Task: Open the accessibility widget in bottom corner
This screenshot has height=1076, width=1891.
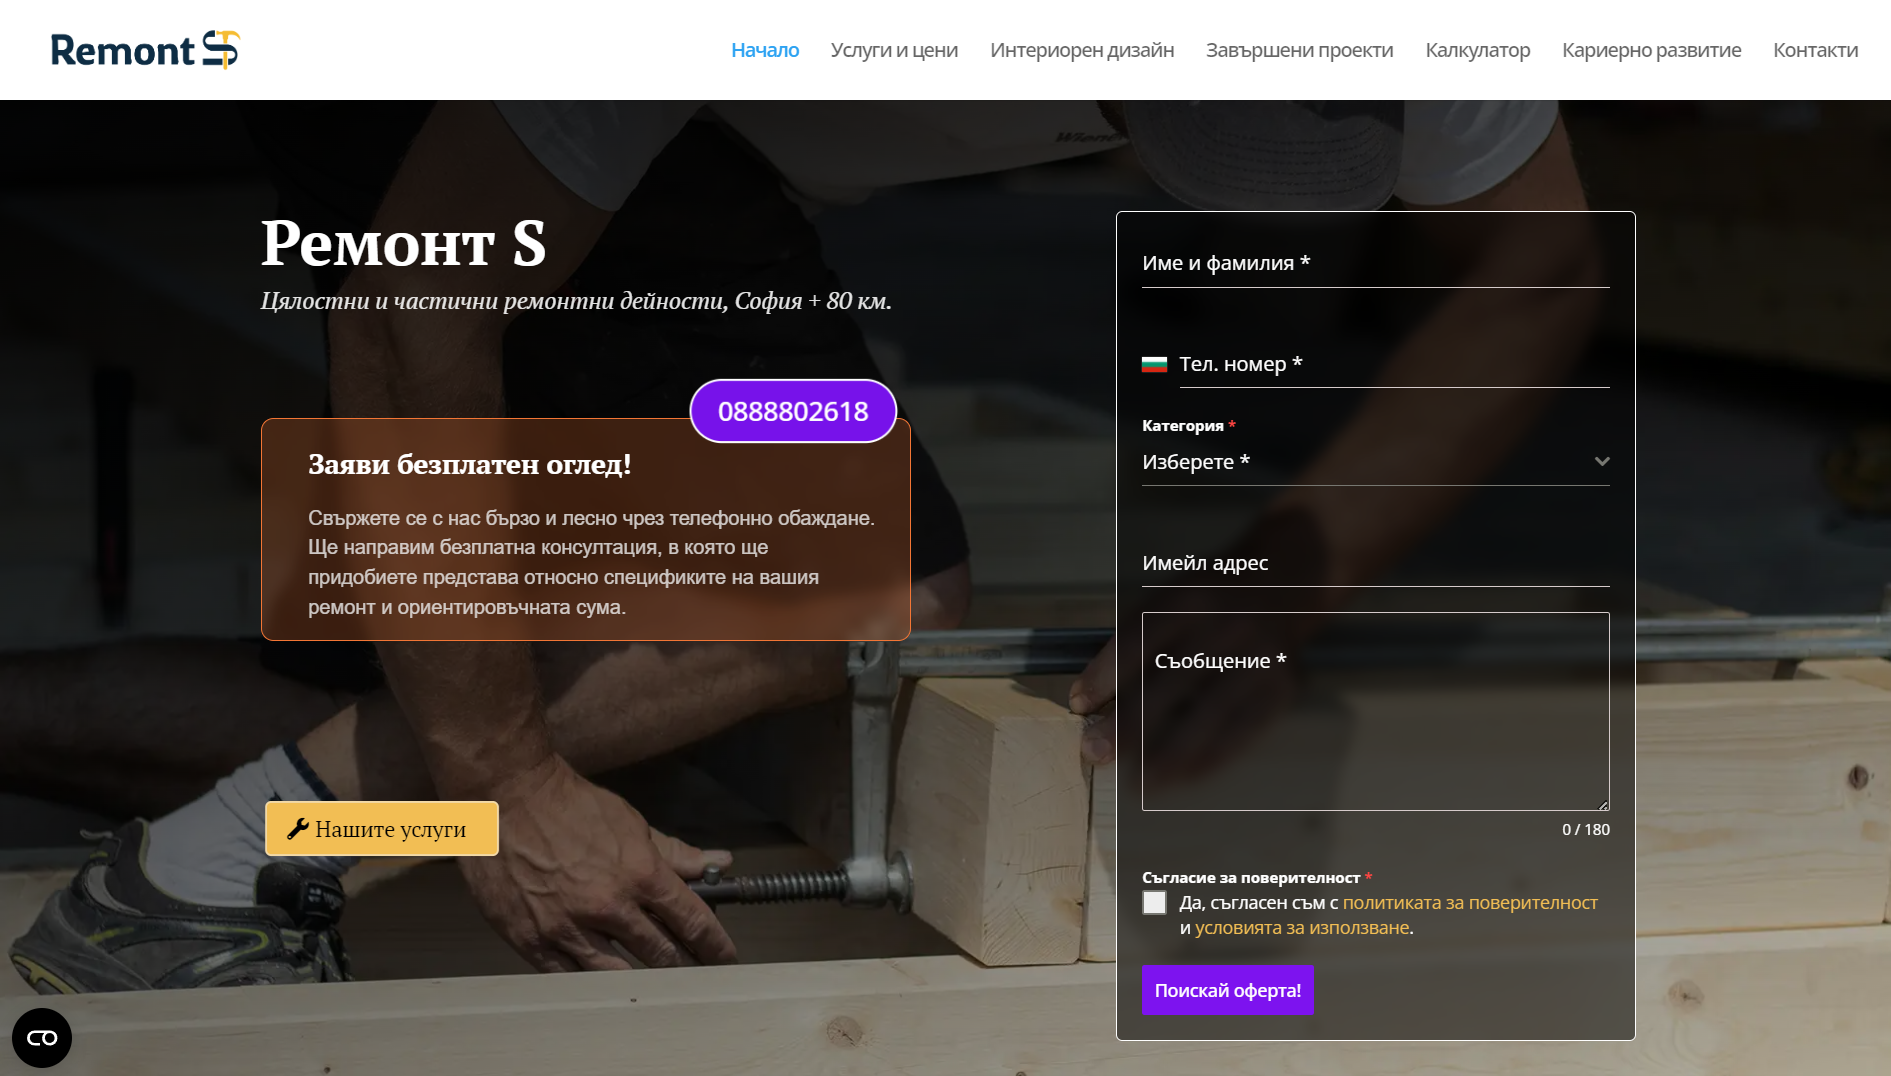Action: pos(42,1038)
